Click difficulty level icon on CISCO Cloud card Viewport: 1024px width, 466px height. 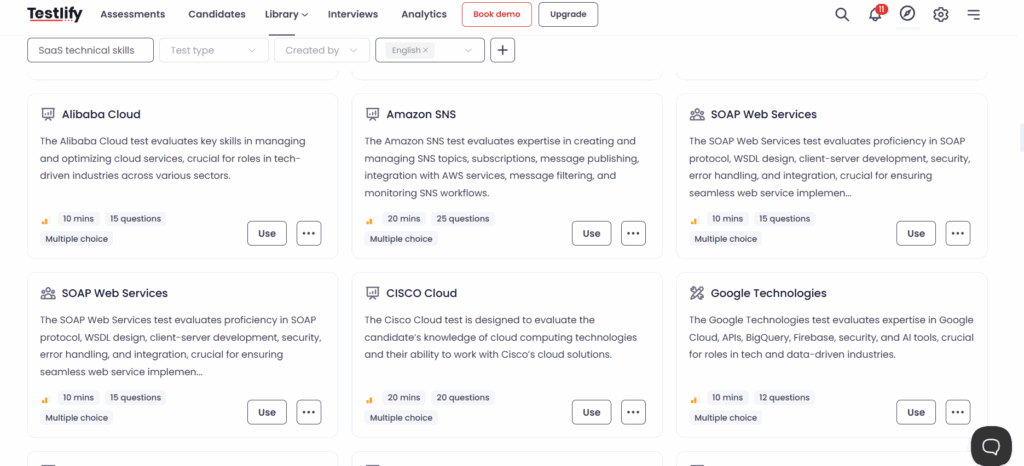[x=370, y=399]
